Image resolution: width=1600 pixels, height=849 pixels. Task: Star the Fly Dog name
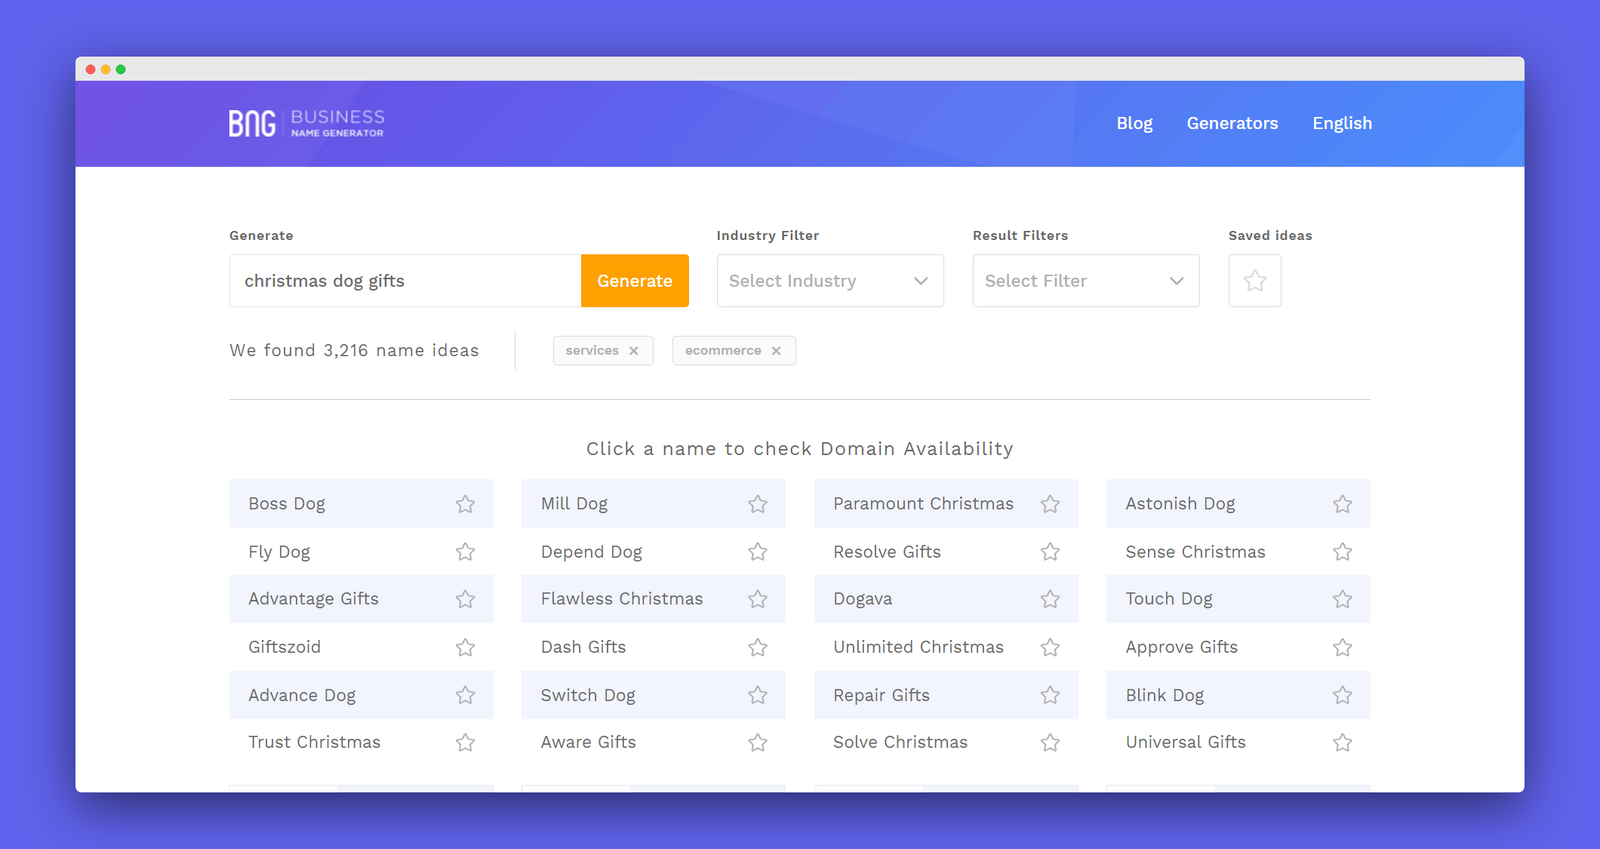[x=465, y=552]
